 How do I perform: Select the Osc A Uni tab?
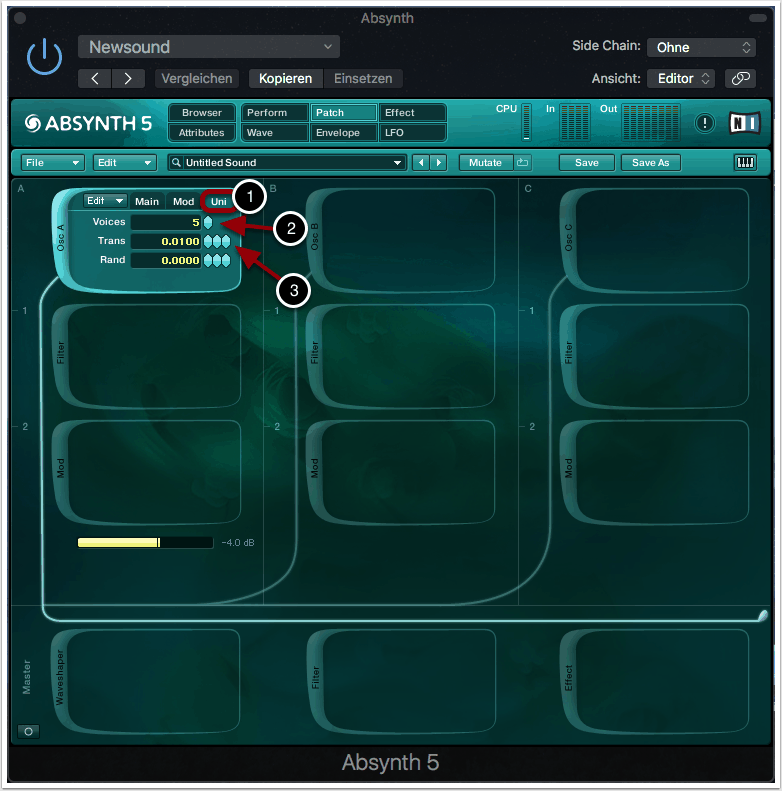[x=218, y=201]
